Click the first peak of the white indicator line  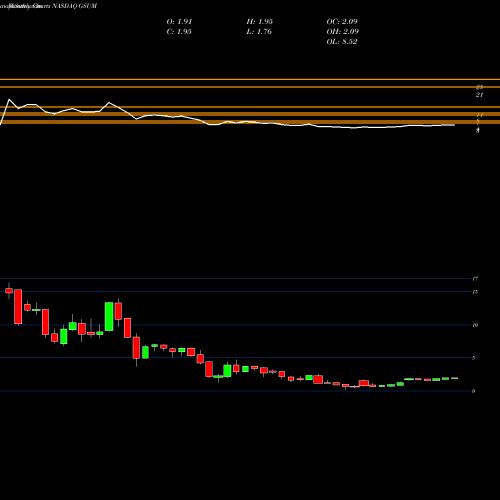(x=9, y=99)
